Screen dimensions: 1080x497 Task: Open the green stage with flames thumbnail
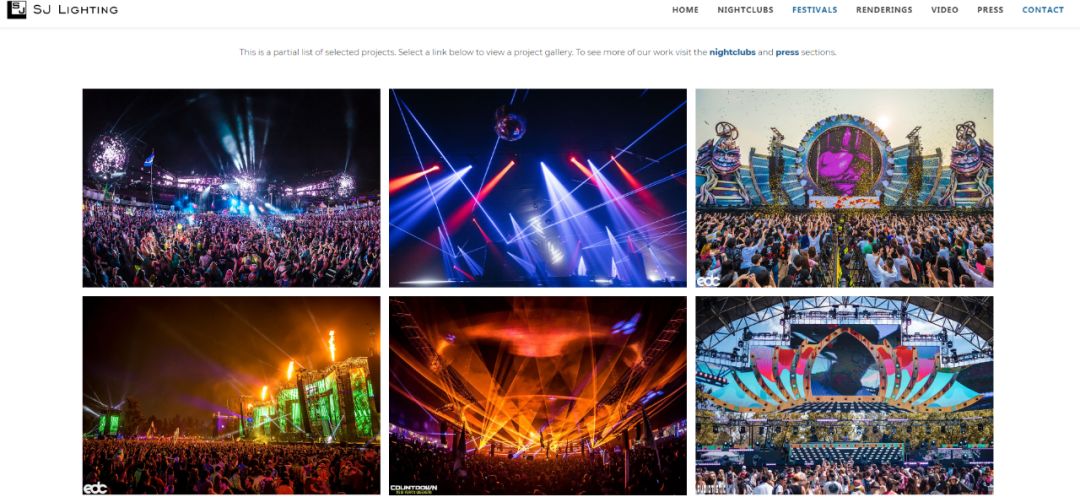(x=231, y=396)
